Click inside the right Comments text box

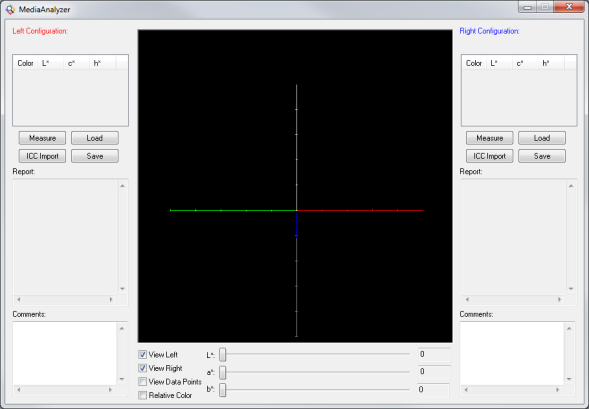coord(512,353)
